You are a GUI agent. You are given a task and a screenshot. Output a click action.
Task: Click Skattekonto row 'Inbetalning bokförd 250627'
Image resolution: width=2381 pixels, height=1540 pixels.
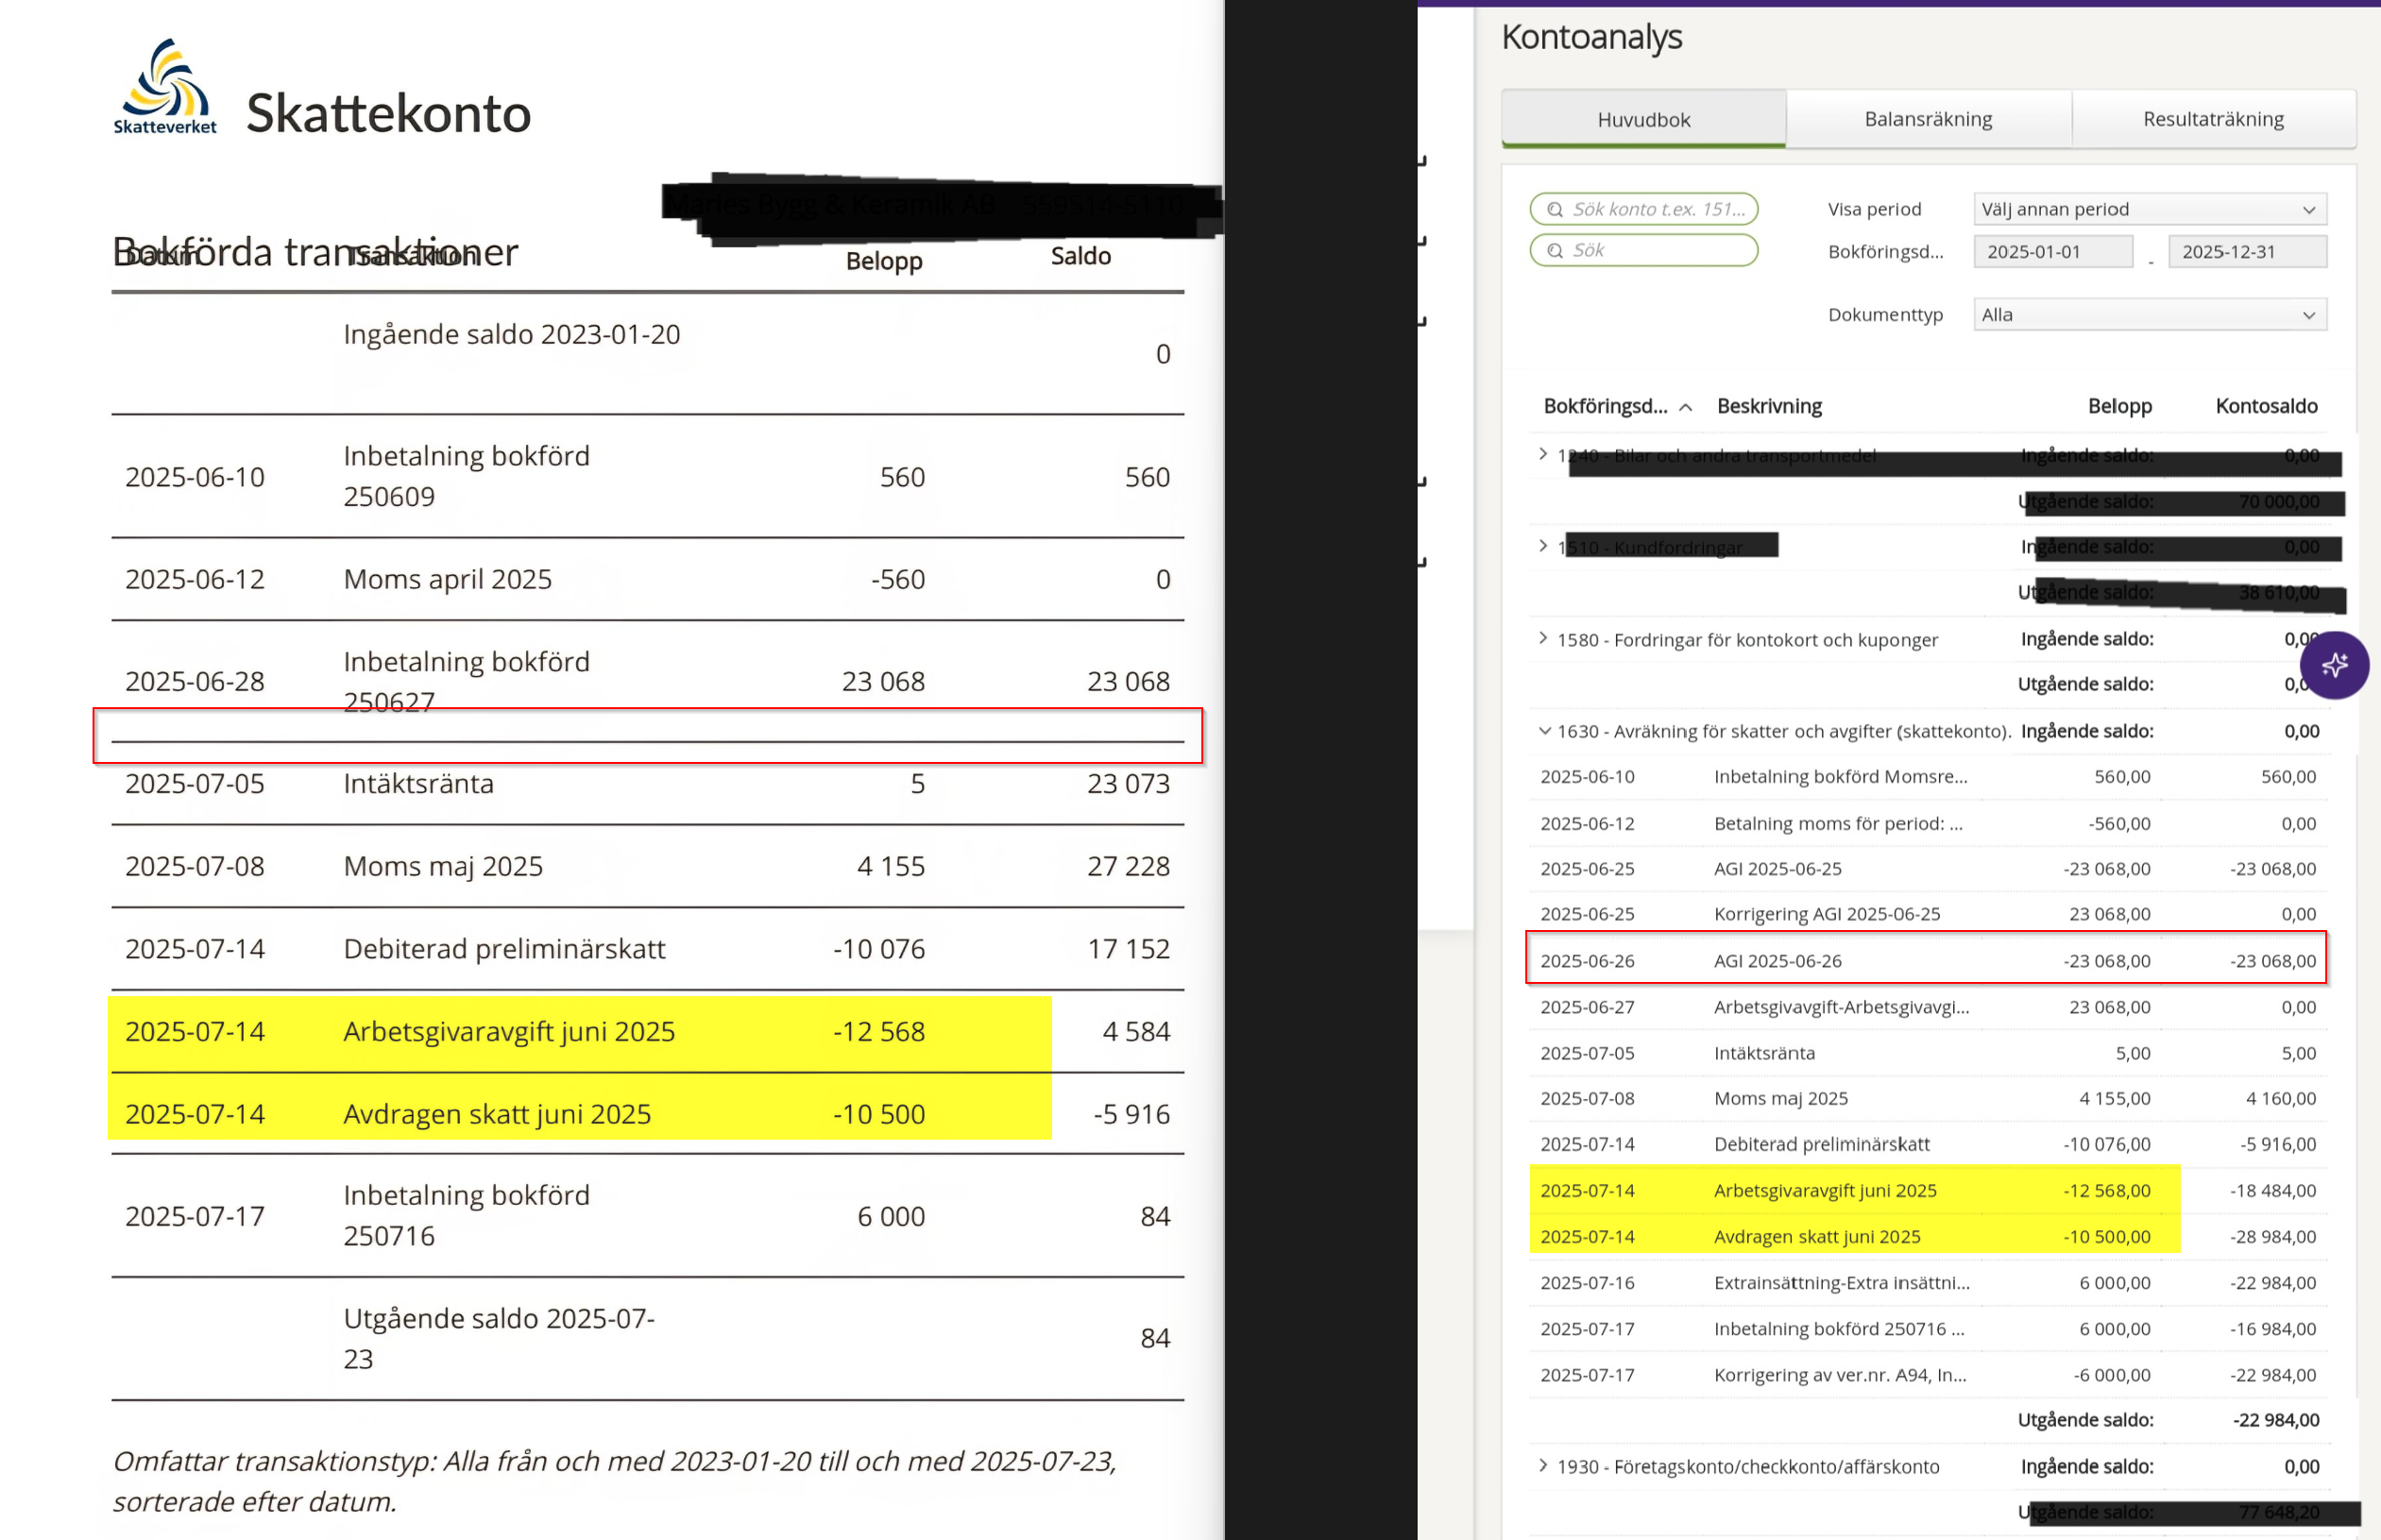[x=648, y=681]
